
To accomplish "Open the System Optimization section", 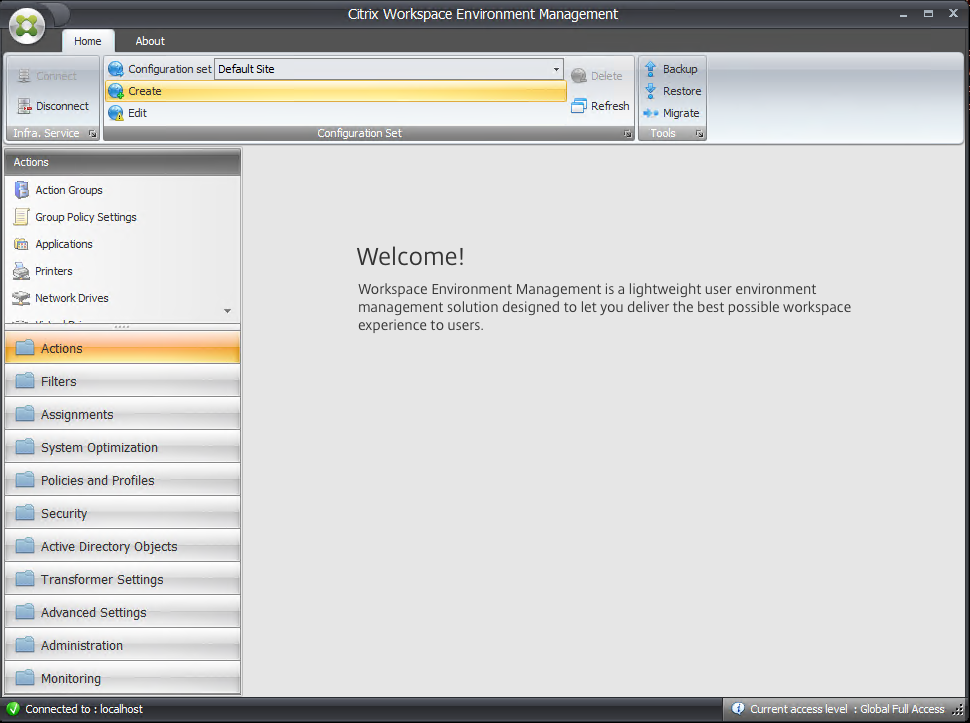I will (x=98, y=447).
